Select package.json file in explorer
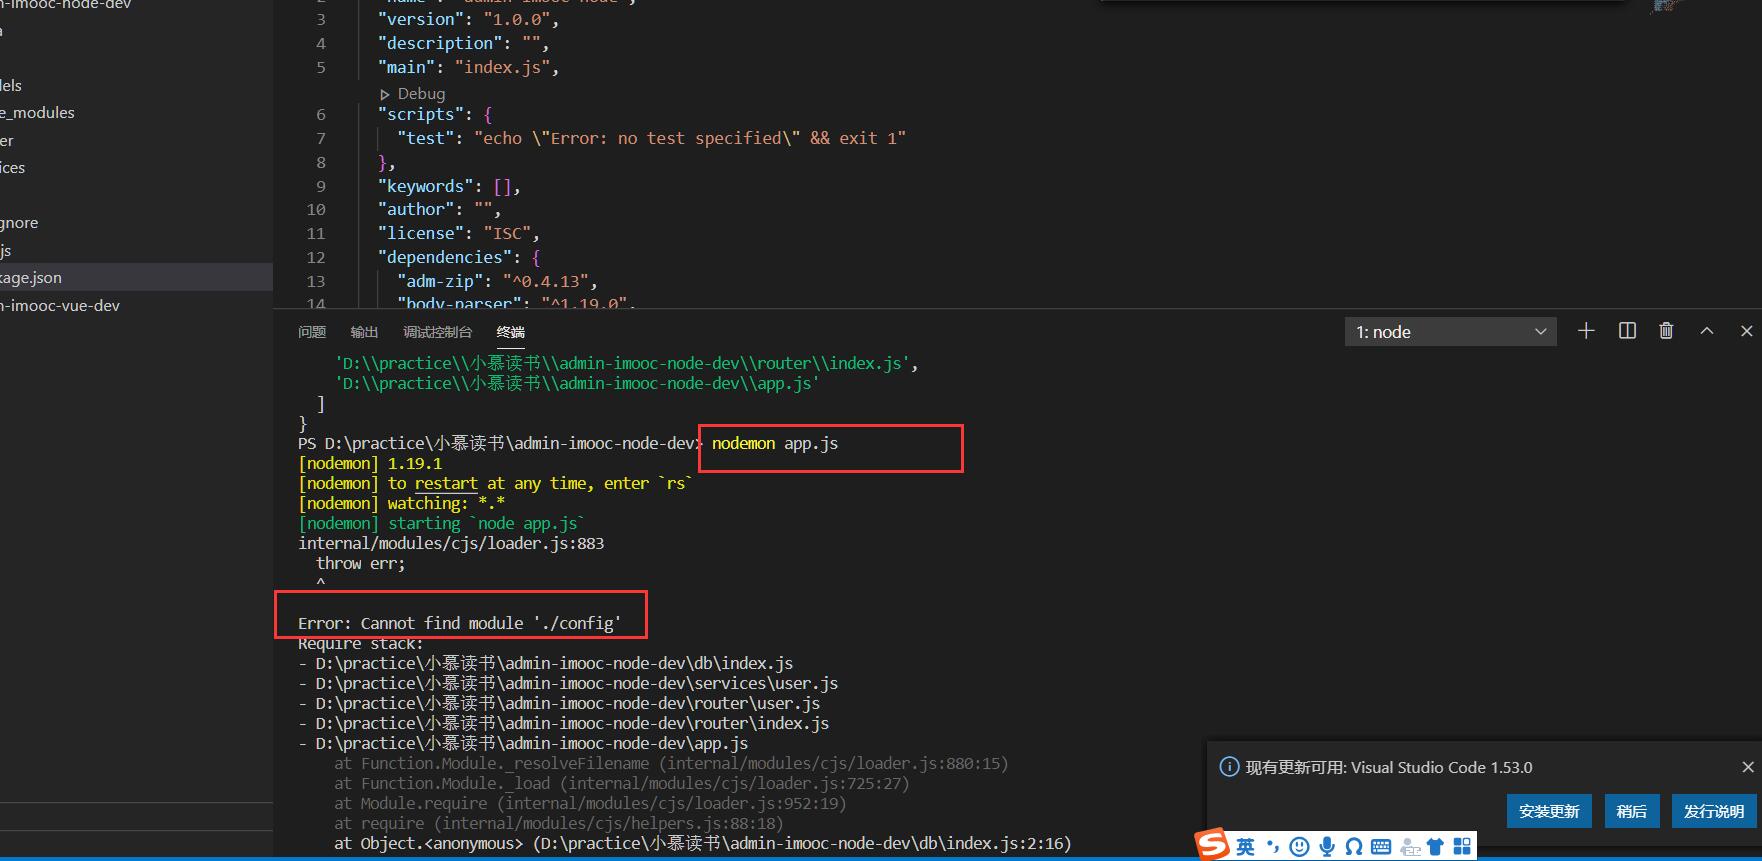The width and height of the screenshot is (1762, 861). (136, 277)
